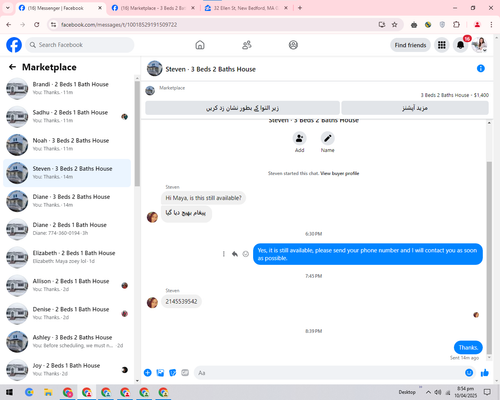Image resolution: width=500 pixels, height=400 pixels.
Task: Open the 3 Beds 2 Baths House $1,400 listing
Action: pyautogui.click(x=455, y=95)
